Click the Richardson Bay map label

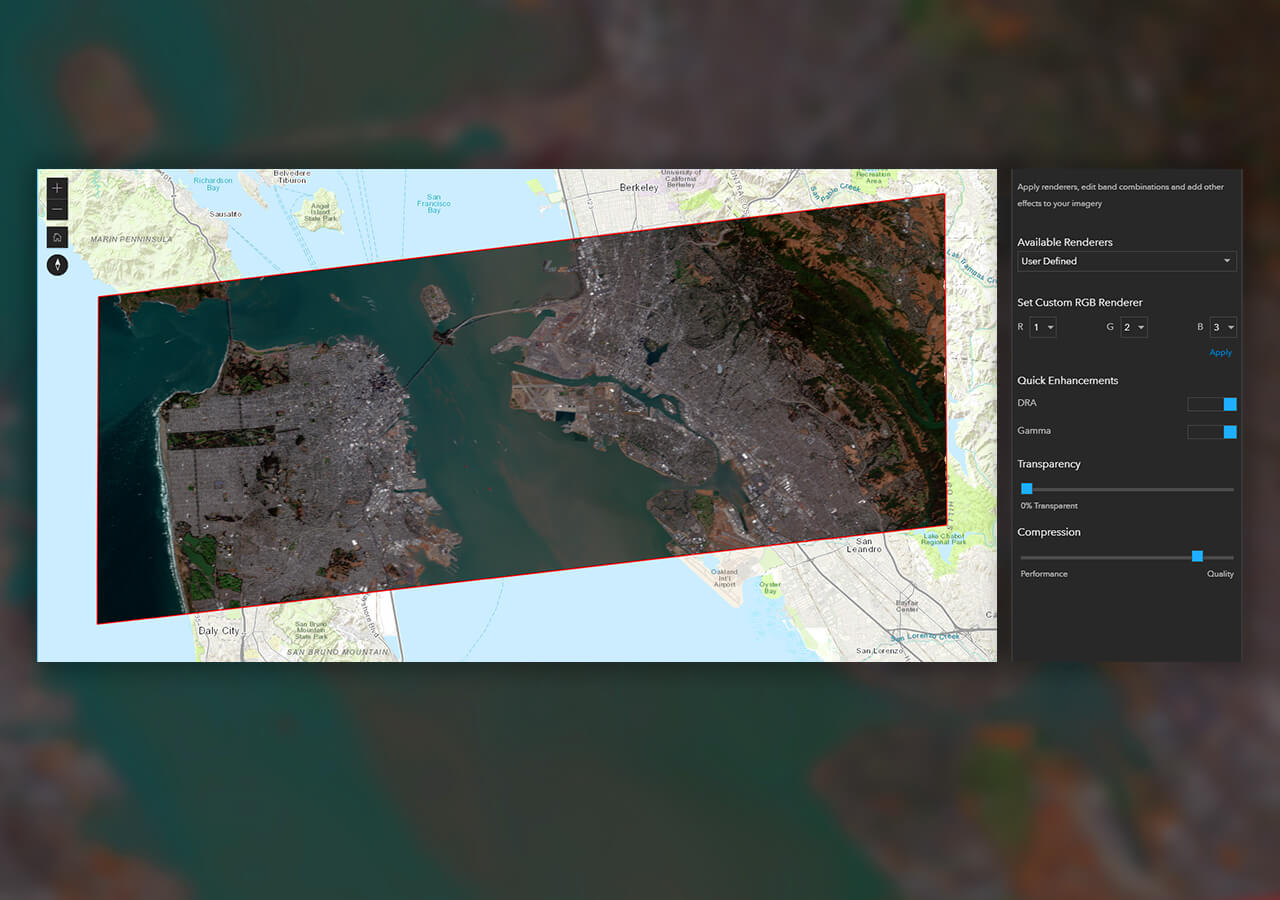[213, 184]
